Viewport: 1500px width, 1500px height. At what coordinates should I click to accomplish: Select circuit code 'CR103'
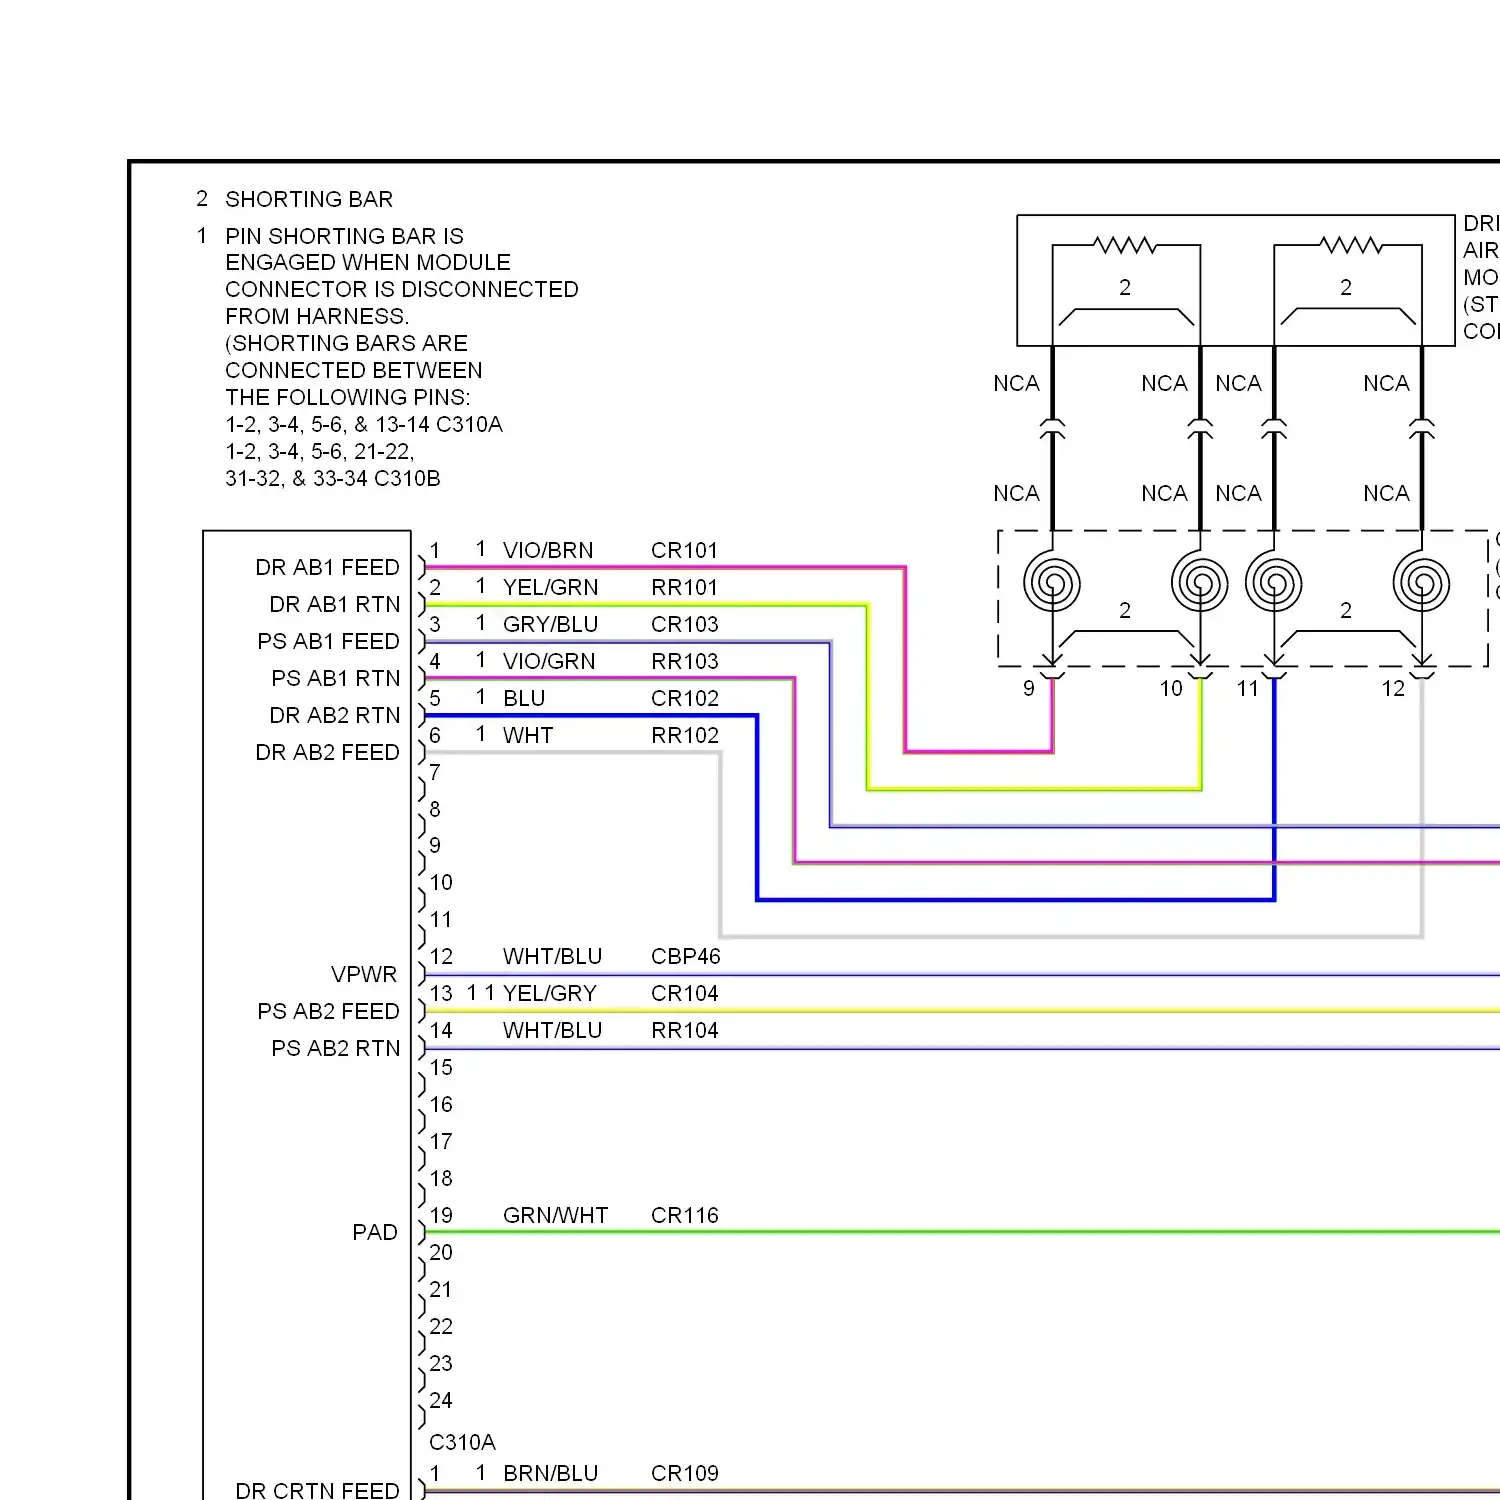(684, 624)
